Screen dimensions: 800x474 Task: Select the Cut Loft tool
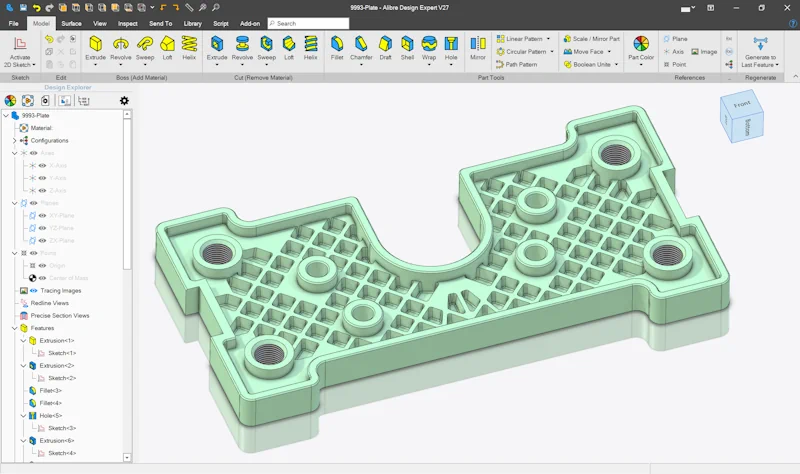(x=289, y=48)
